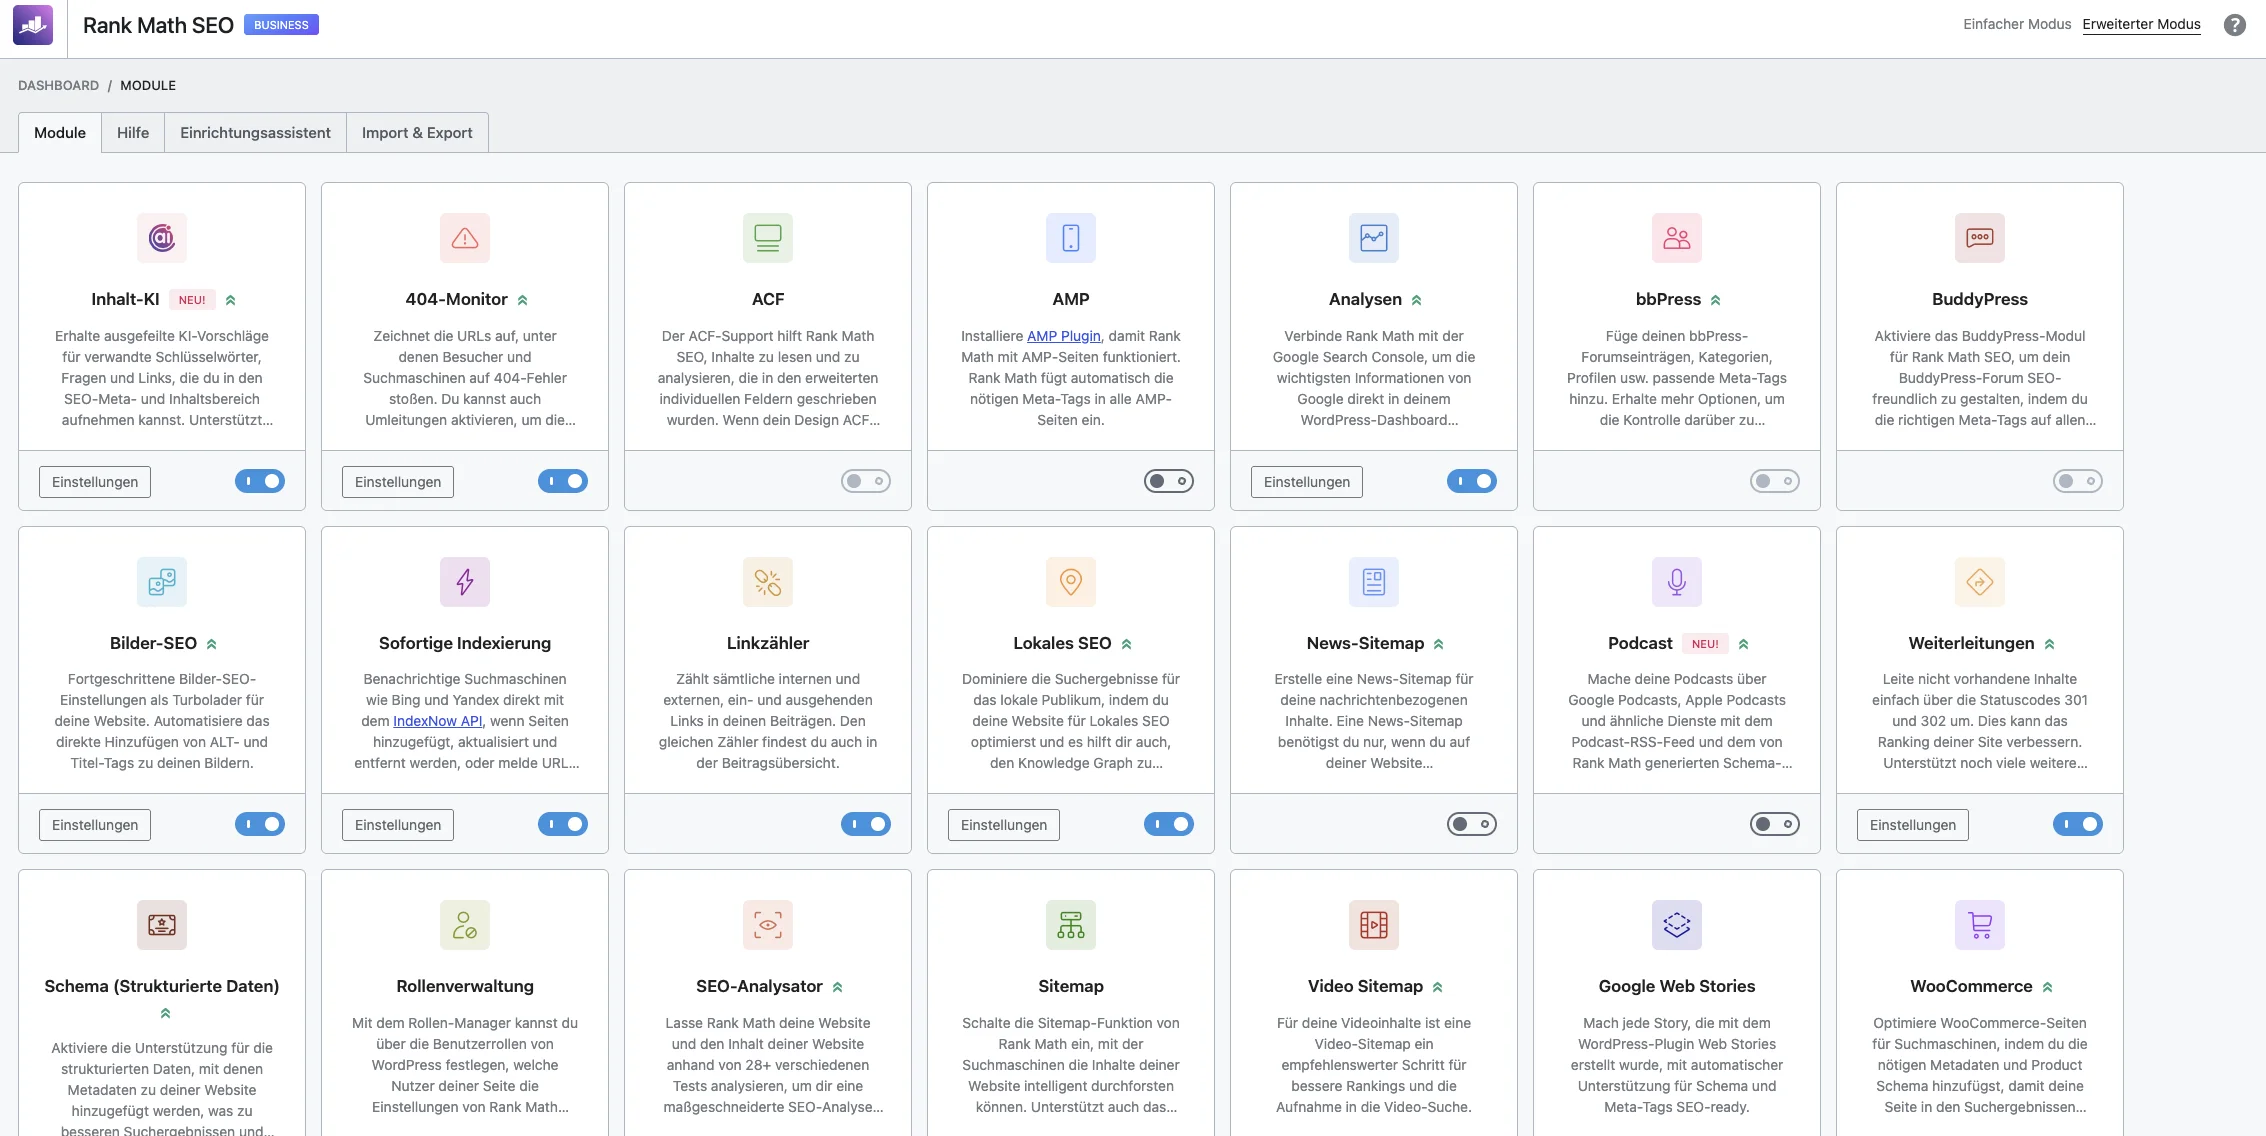Click the Lokales SEO location pin icon
2266x1136 pixels.
pos(1071,582)
